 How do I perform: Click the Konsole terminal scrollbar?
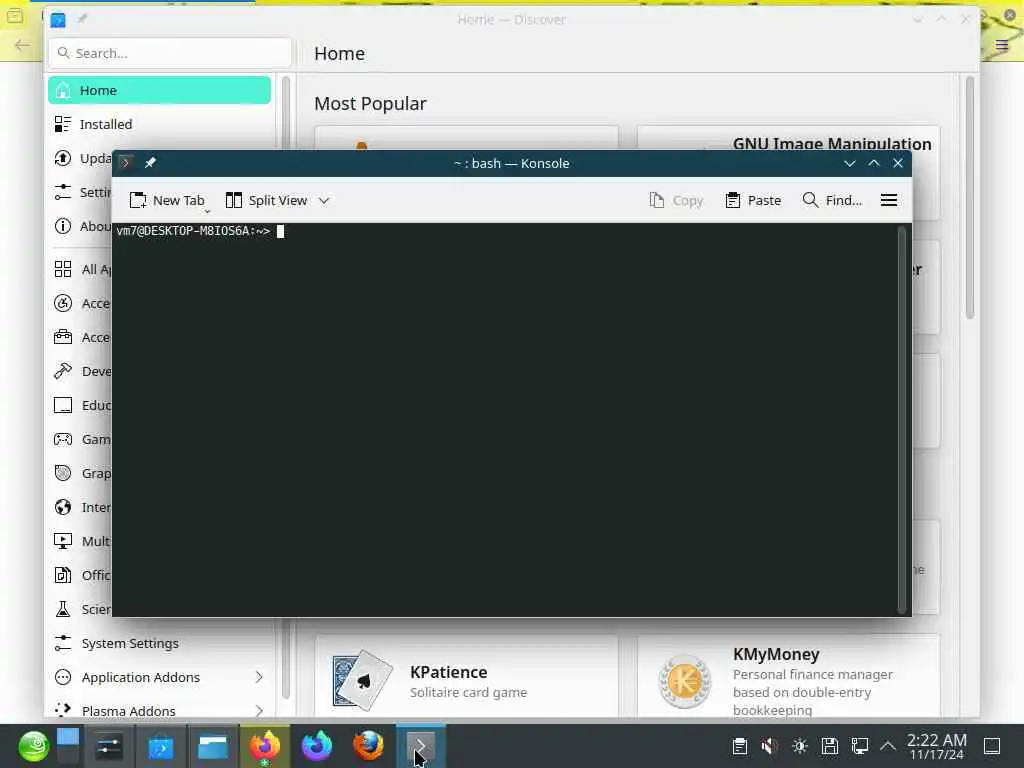(x=902, y=419)
